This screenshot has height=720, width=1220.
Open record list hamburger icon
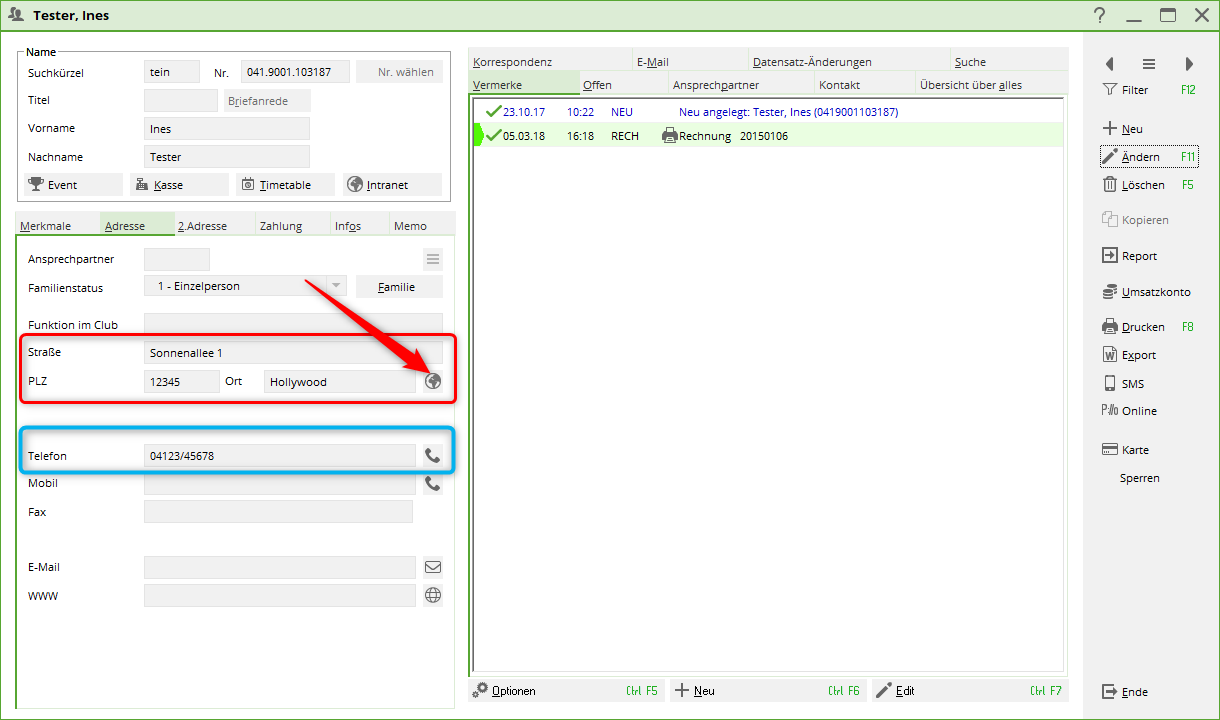click(1149, 64)
